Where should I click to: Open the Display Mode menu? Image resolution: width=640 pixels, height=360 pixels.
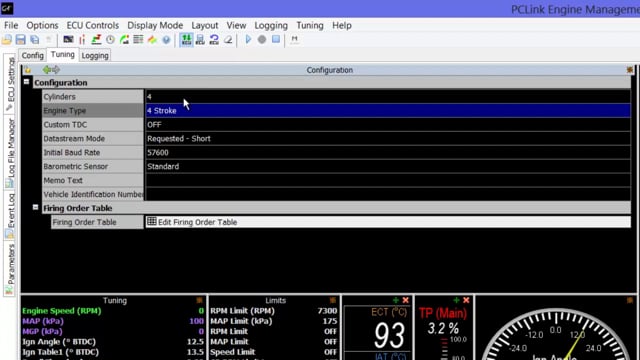point(155,25)
